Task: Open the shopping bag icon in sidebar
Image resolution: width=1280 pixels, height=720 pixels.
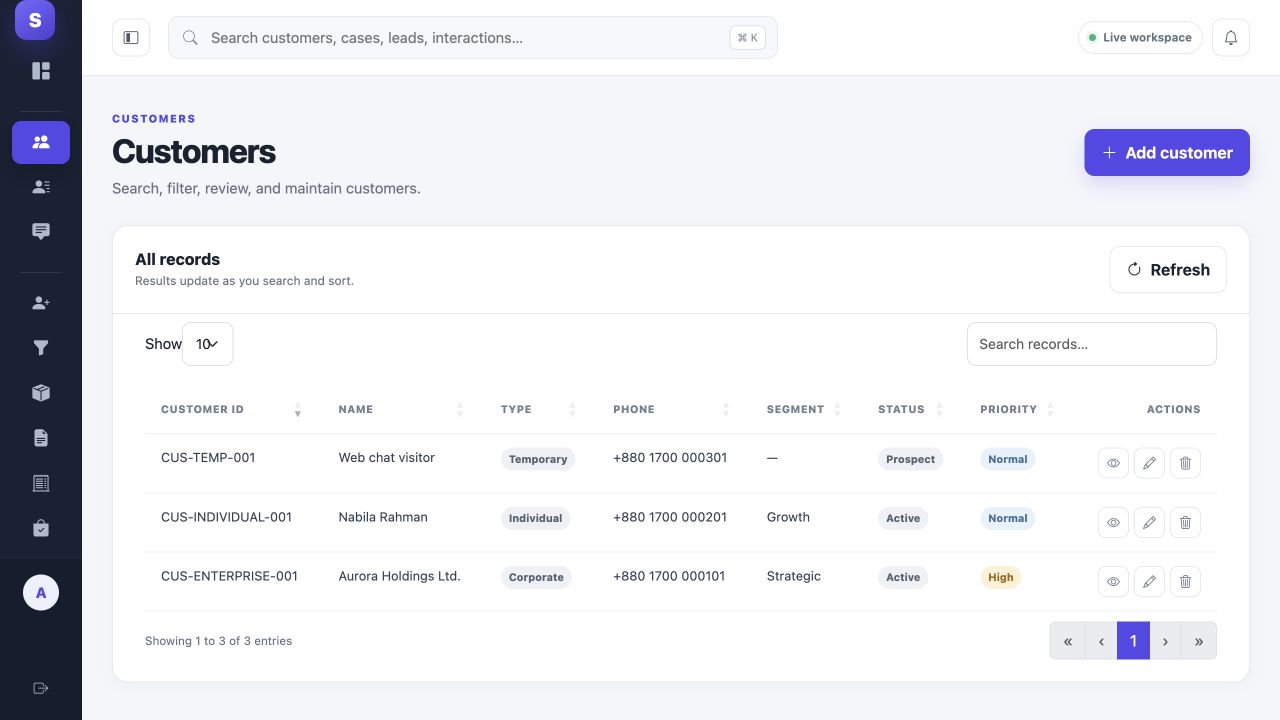Action: pos(41,528)
